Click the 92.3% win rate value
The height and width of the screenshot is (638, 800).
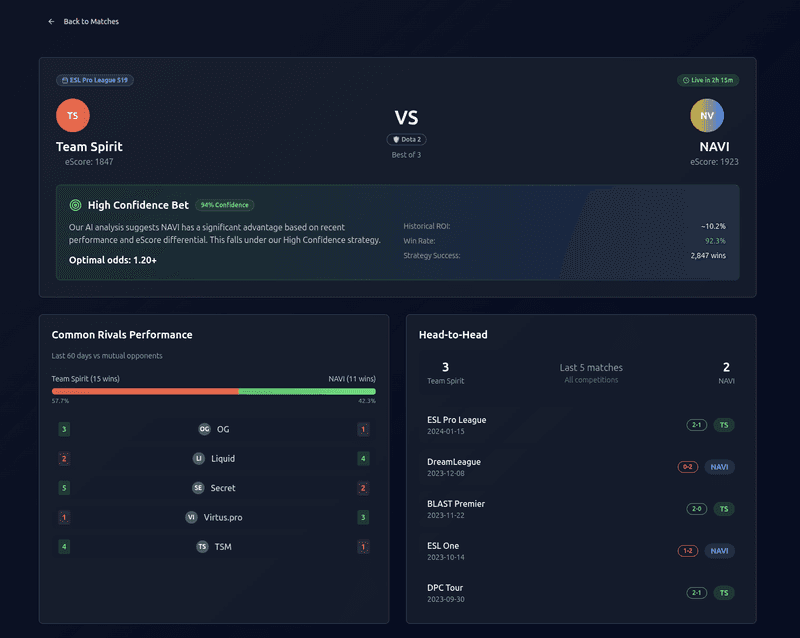[715, 241]
